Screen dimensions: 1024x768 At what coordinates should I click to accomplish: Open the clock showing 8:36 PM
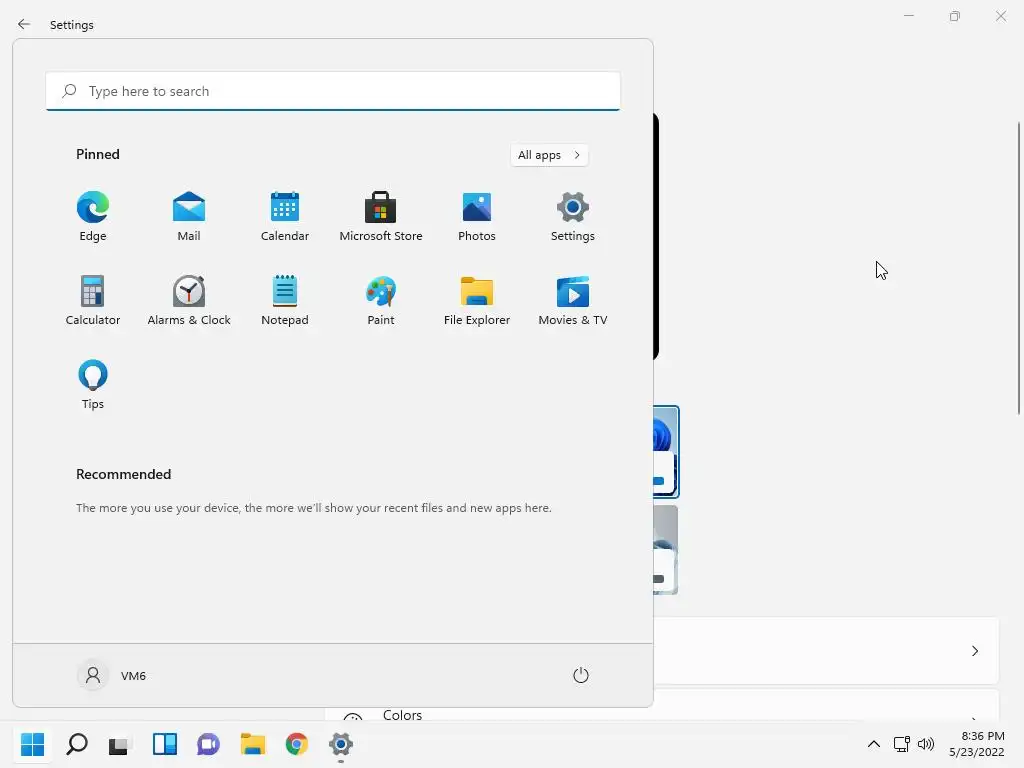[x=977, y=744]
